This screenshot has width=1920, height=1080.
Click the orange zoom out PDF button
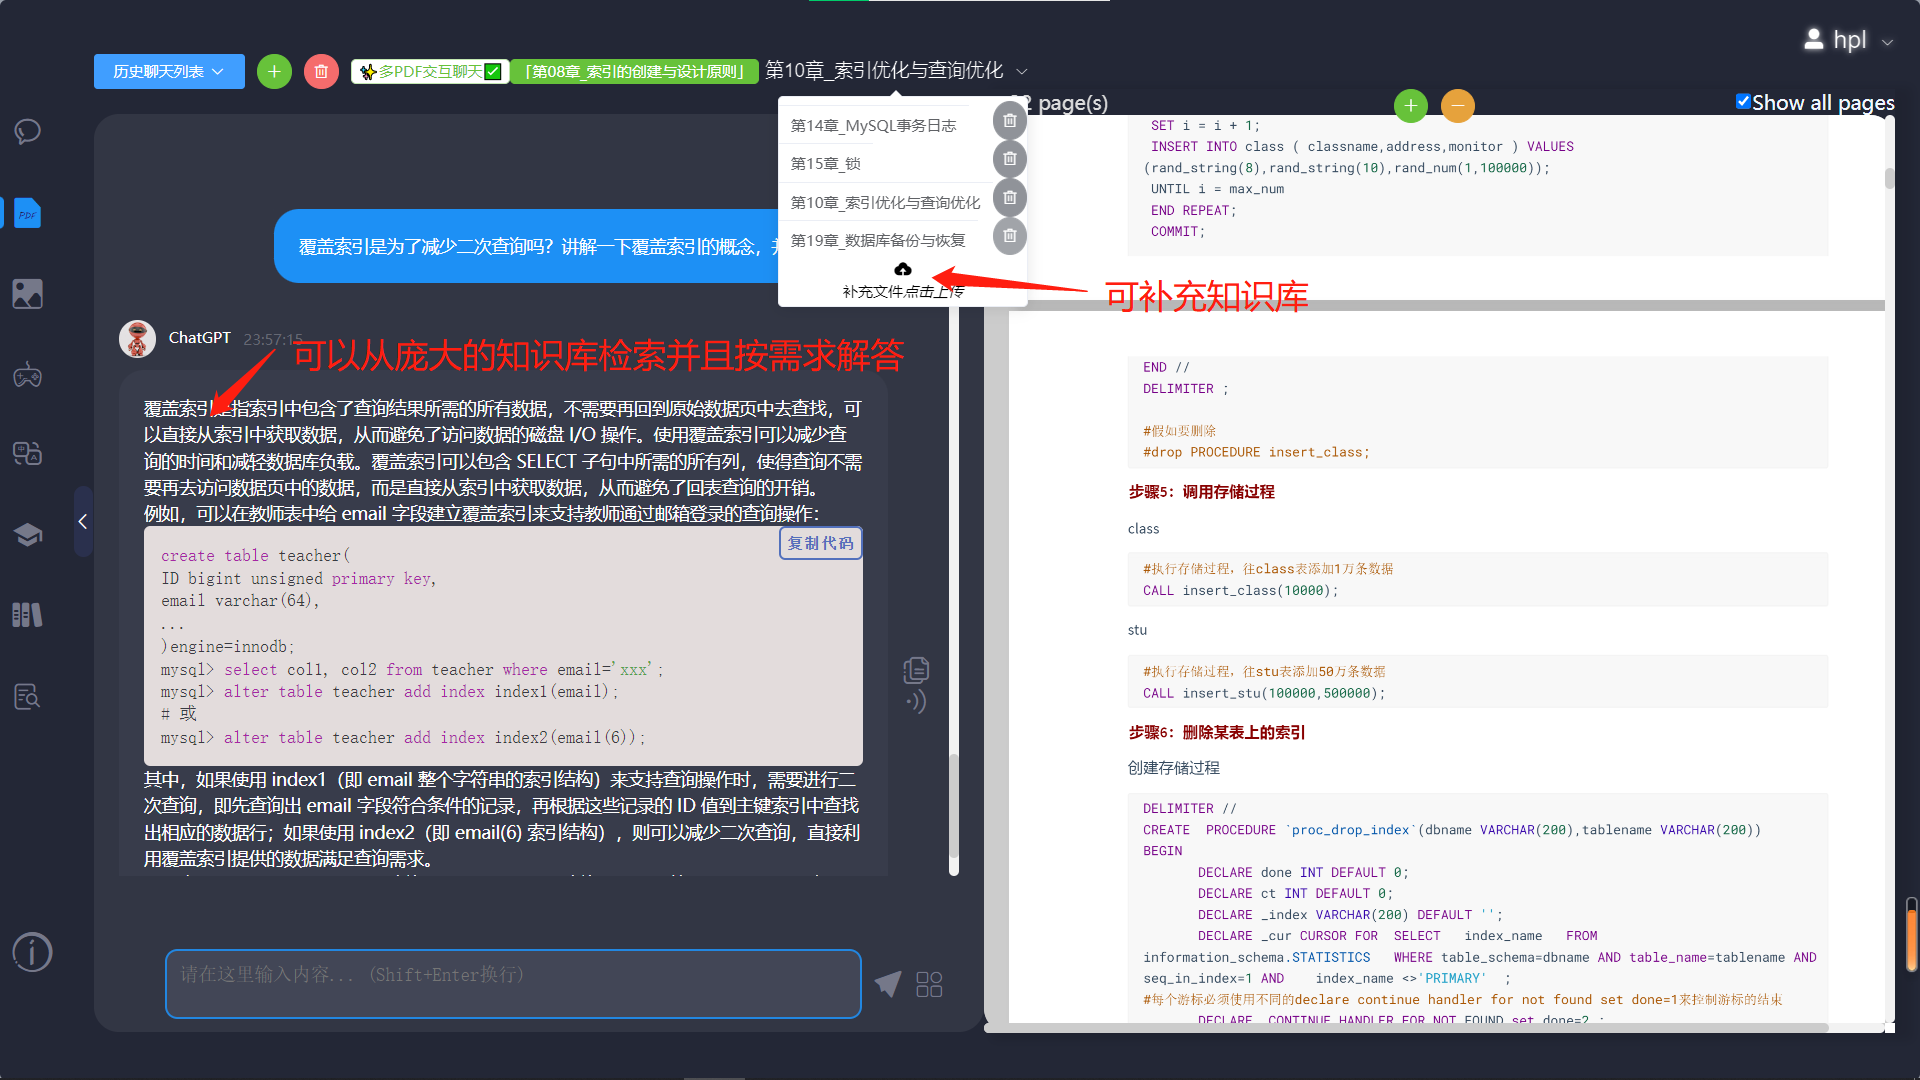pyautogui.click(x=1457, y=105)
